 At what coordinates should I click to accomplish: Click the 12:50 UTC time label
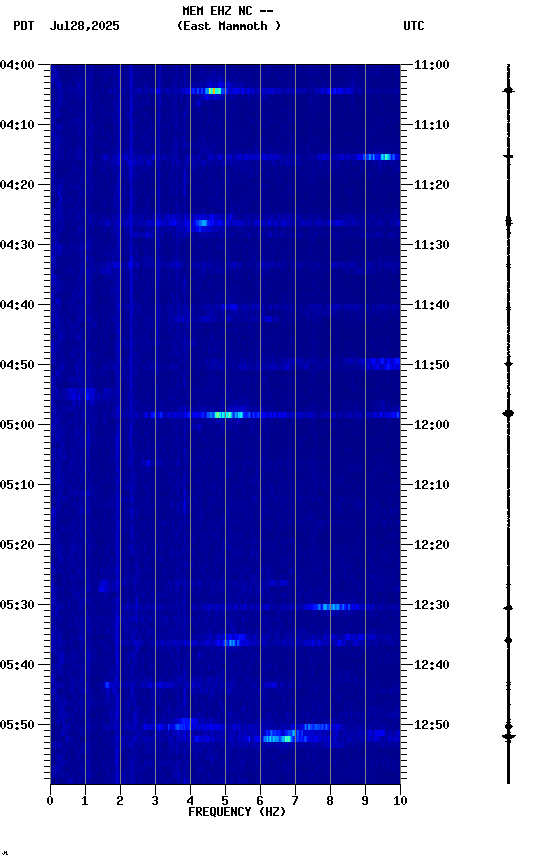click(432, 725)
